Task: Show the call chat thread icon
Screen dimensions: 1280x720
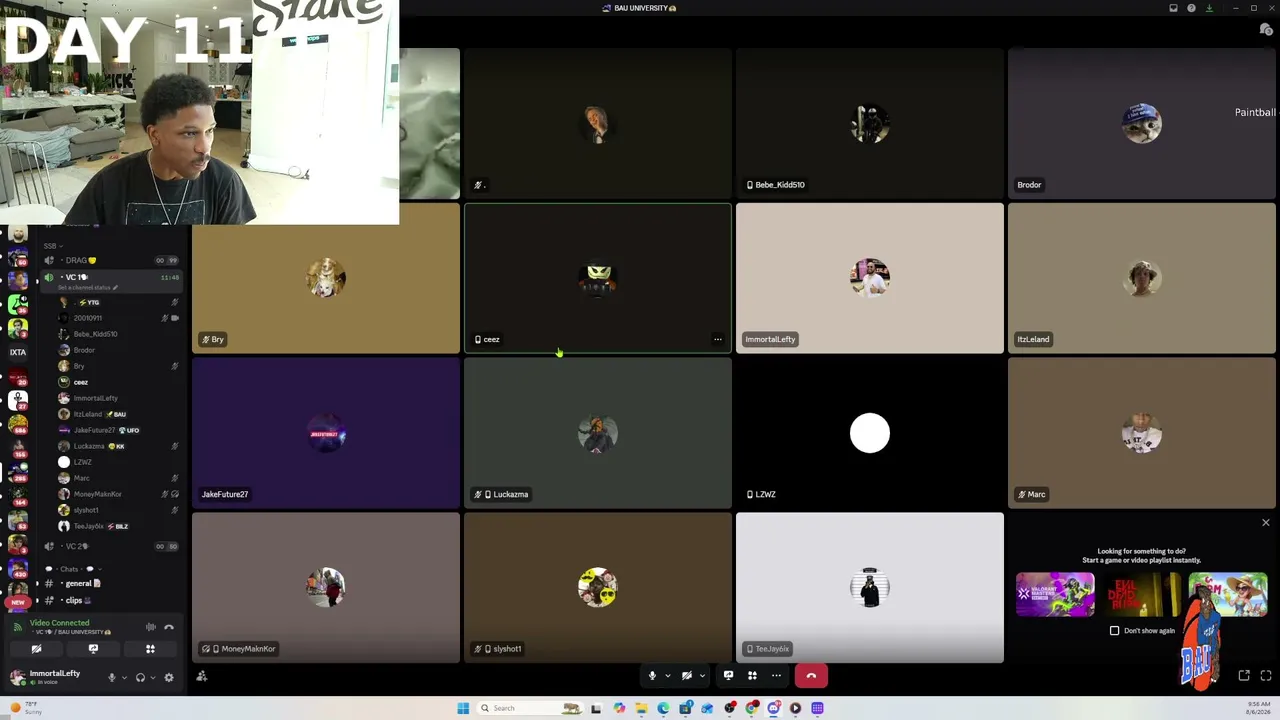Action: tap(1265, 30)
